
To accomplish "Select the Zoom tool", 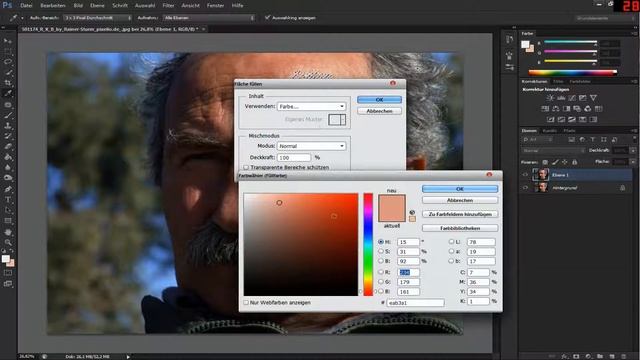I will pos(8,242).
